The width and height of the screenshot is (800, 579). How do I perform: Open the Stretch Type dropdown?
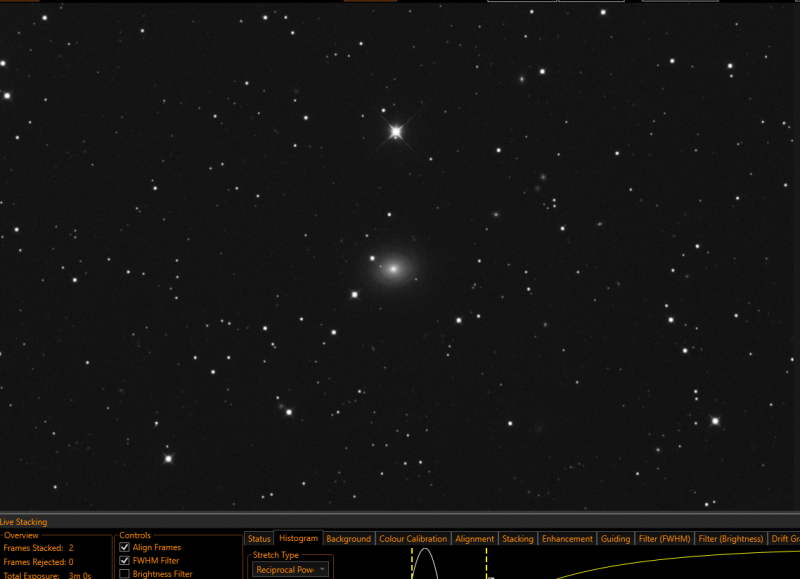pyautogui.click(x=290, y=569)
